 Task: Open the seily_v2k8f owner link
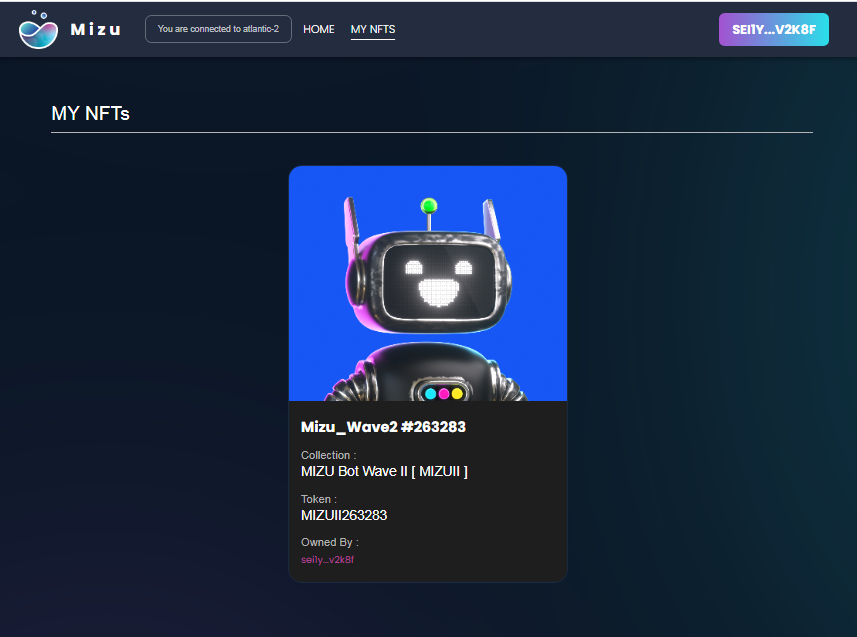327,559
